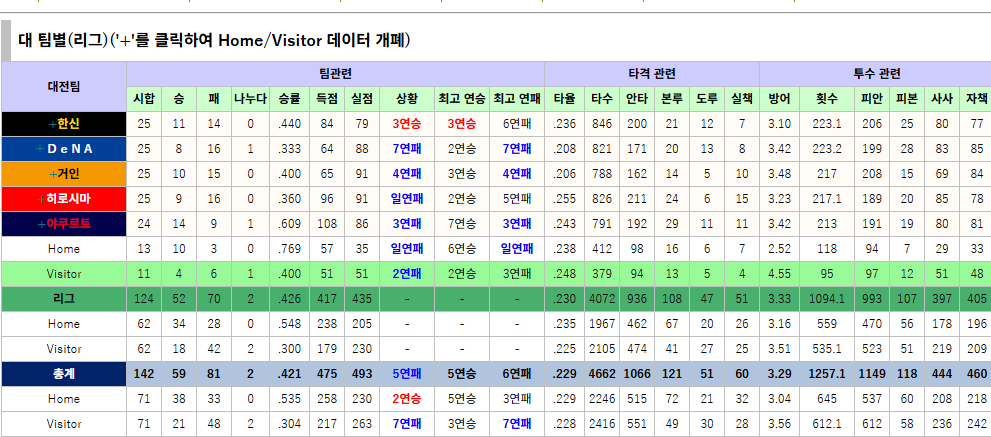Image resolution: width=991 pixels, height=437 pixels.
Task: Select the 방어 column header
Action: pyautogui.click(x=779, y=99)
